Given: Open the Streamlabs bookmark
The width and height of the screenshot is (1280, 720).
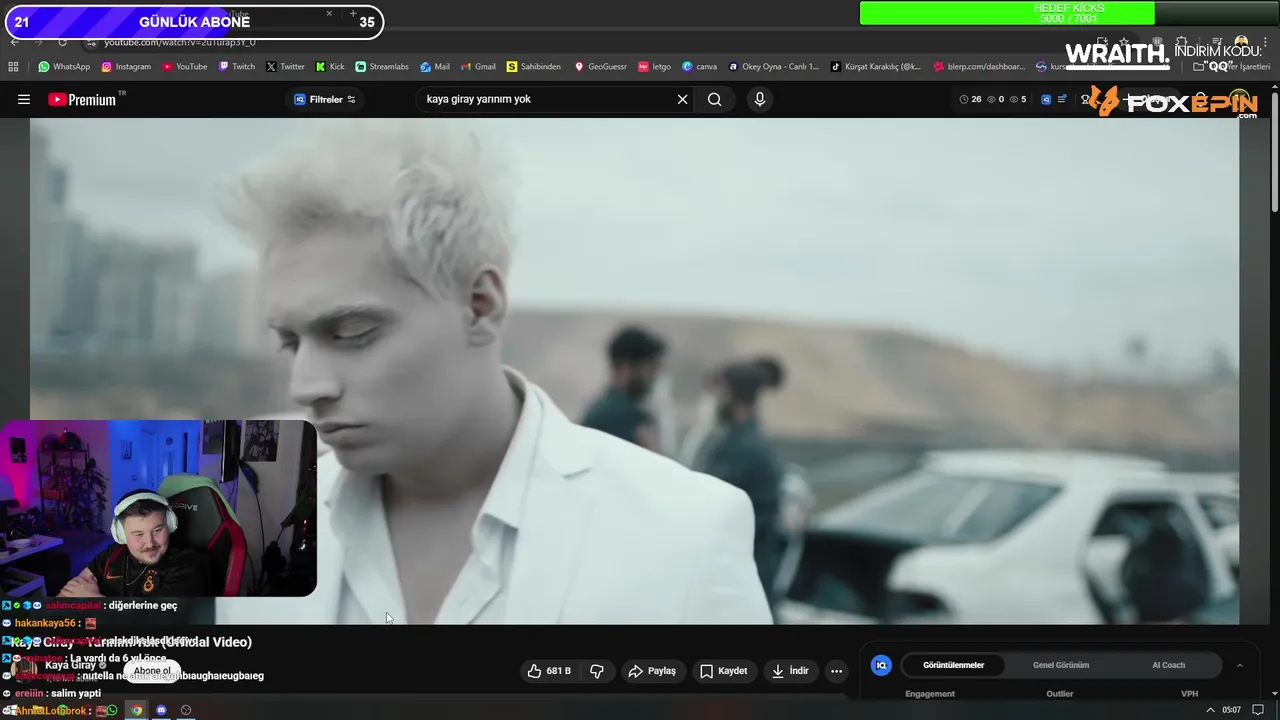Looking at the screenshot, I should click(x=382, y=67).
